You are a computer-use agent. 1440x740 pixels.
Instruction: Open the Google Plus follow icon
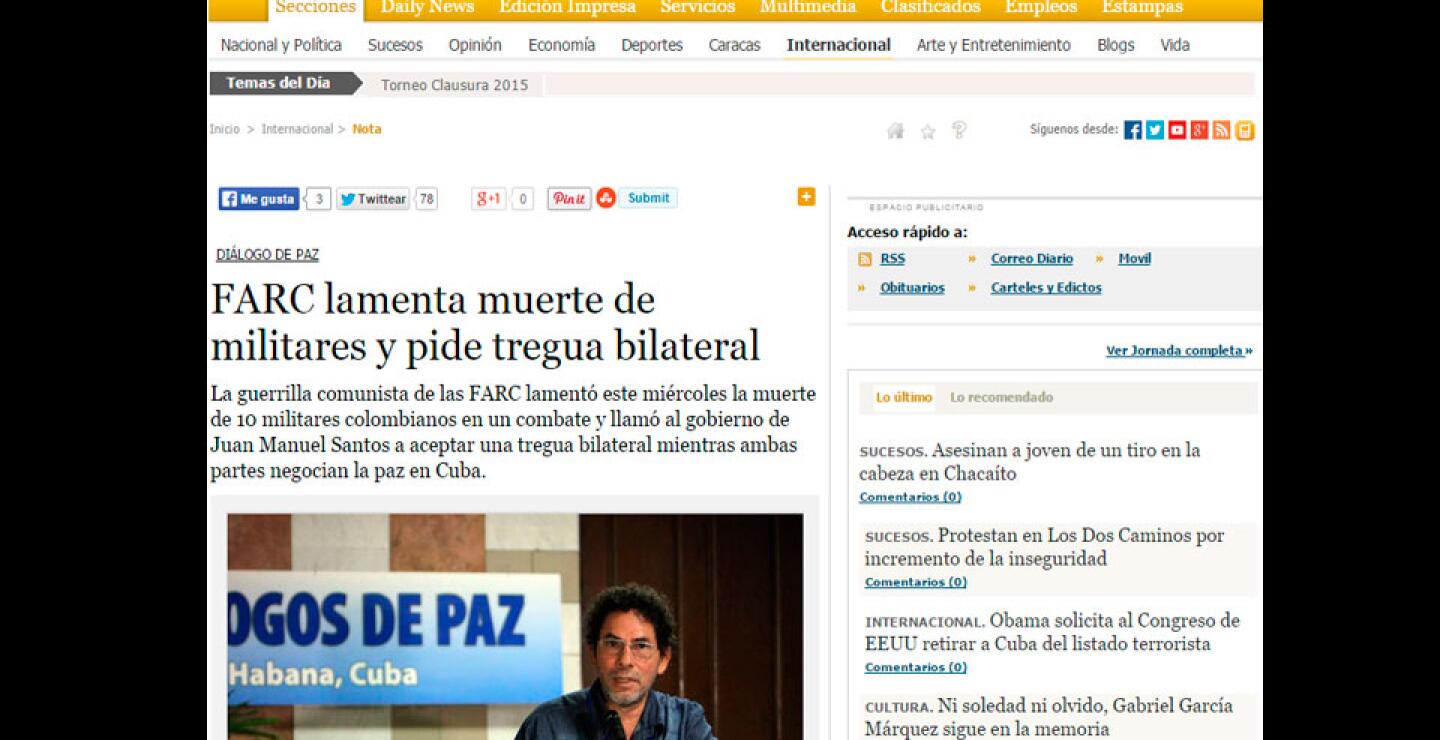(x=1199, y=130)
